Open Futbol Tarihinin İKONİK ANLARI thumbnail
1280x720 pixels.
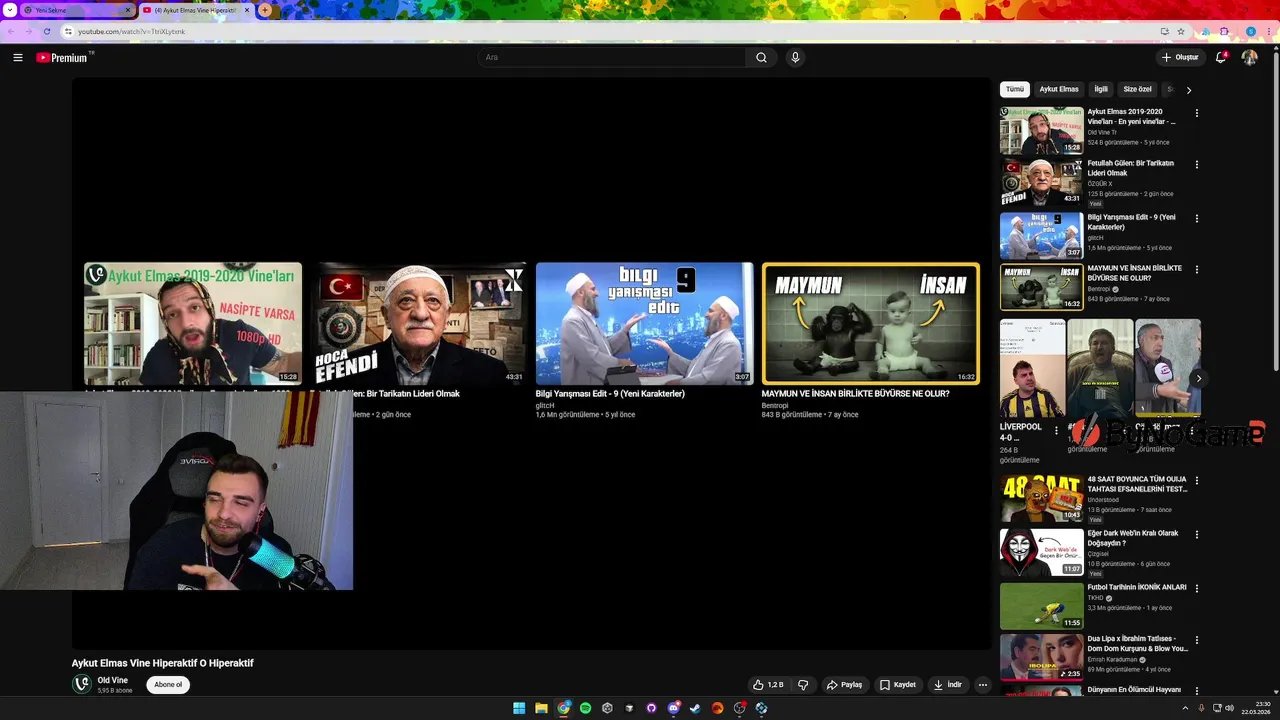[1041, 605]
